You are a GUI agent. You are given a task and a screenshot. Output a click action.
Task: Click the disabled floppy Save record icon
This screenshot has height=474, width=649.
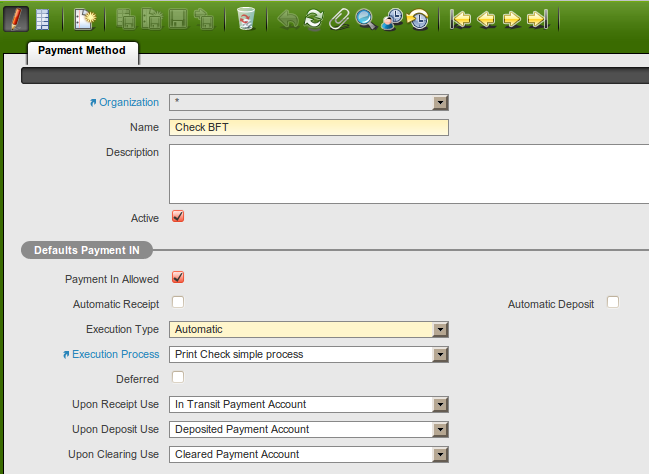pyautogui.click(x=178, y=19)
